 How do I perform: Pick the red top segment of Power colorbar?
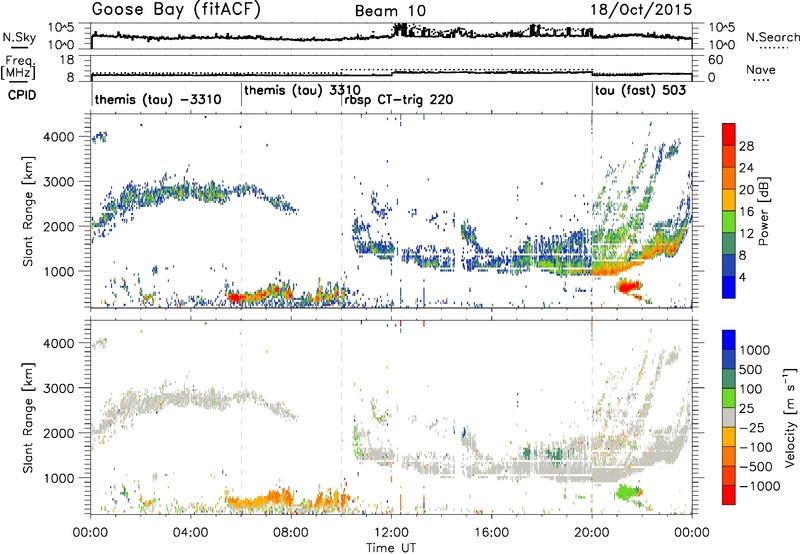click(x=729, y=134)
